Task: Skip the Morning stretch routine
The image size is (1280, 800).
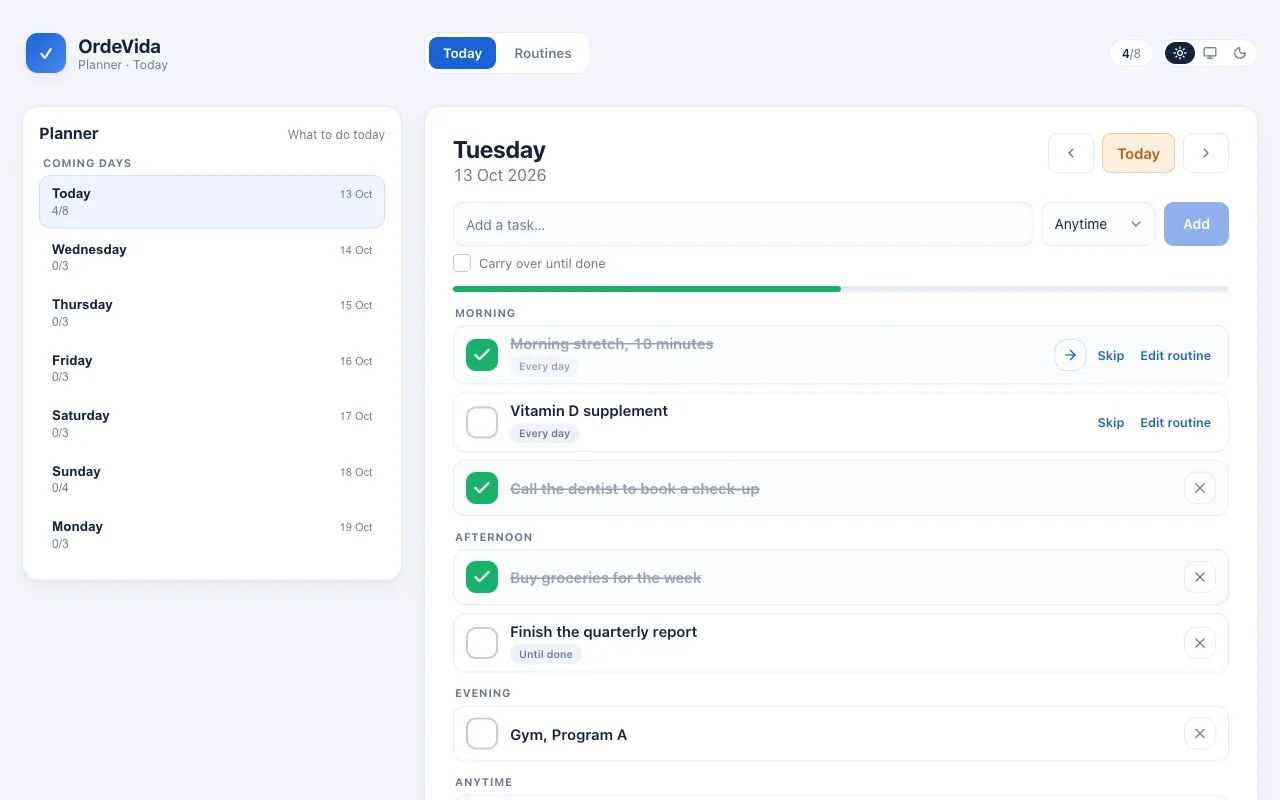Action: [1111, 355]
